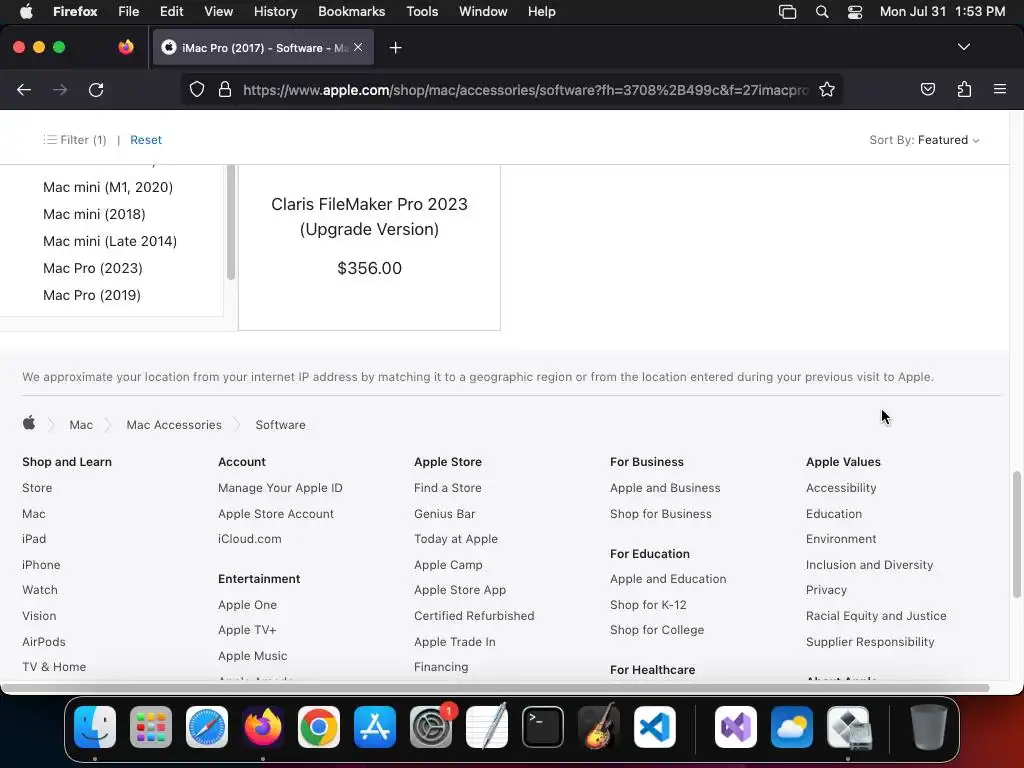This screenshot has width=1024, height=768.
Task: Click the Firefox back arrow button
Action: [x=24, y=90]
